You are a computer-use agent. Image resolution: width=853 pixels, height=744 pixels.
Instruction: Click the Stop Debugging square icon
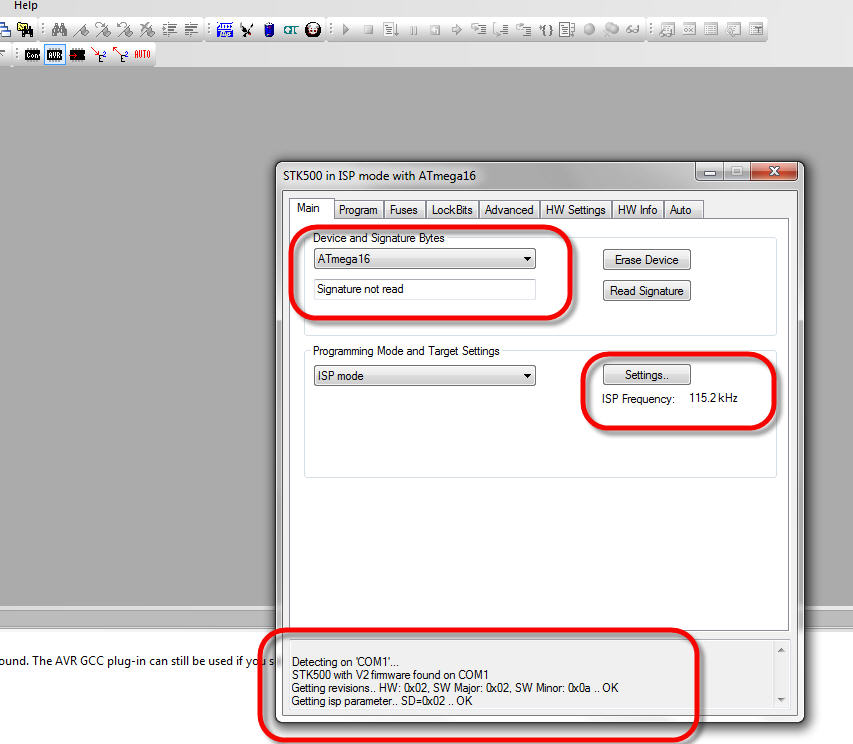[368, 29]
